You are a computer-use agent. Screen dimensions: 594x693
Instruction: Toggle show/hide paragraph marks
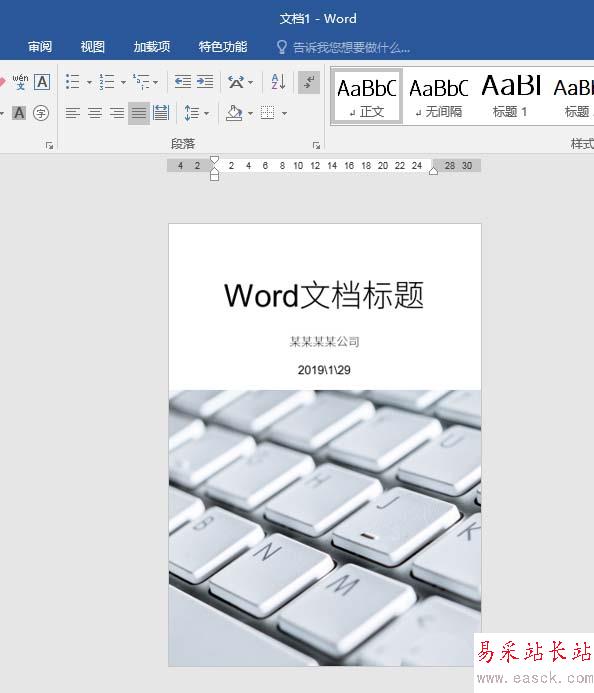pos(309,82)
